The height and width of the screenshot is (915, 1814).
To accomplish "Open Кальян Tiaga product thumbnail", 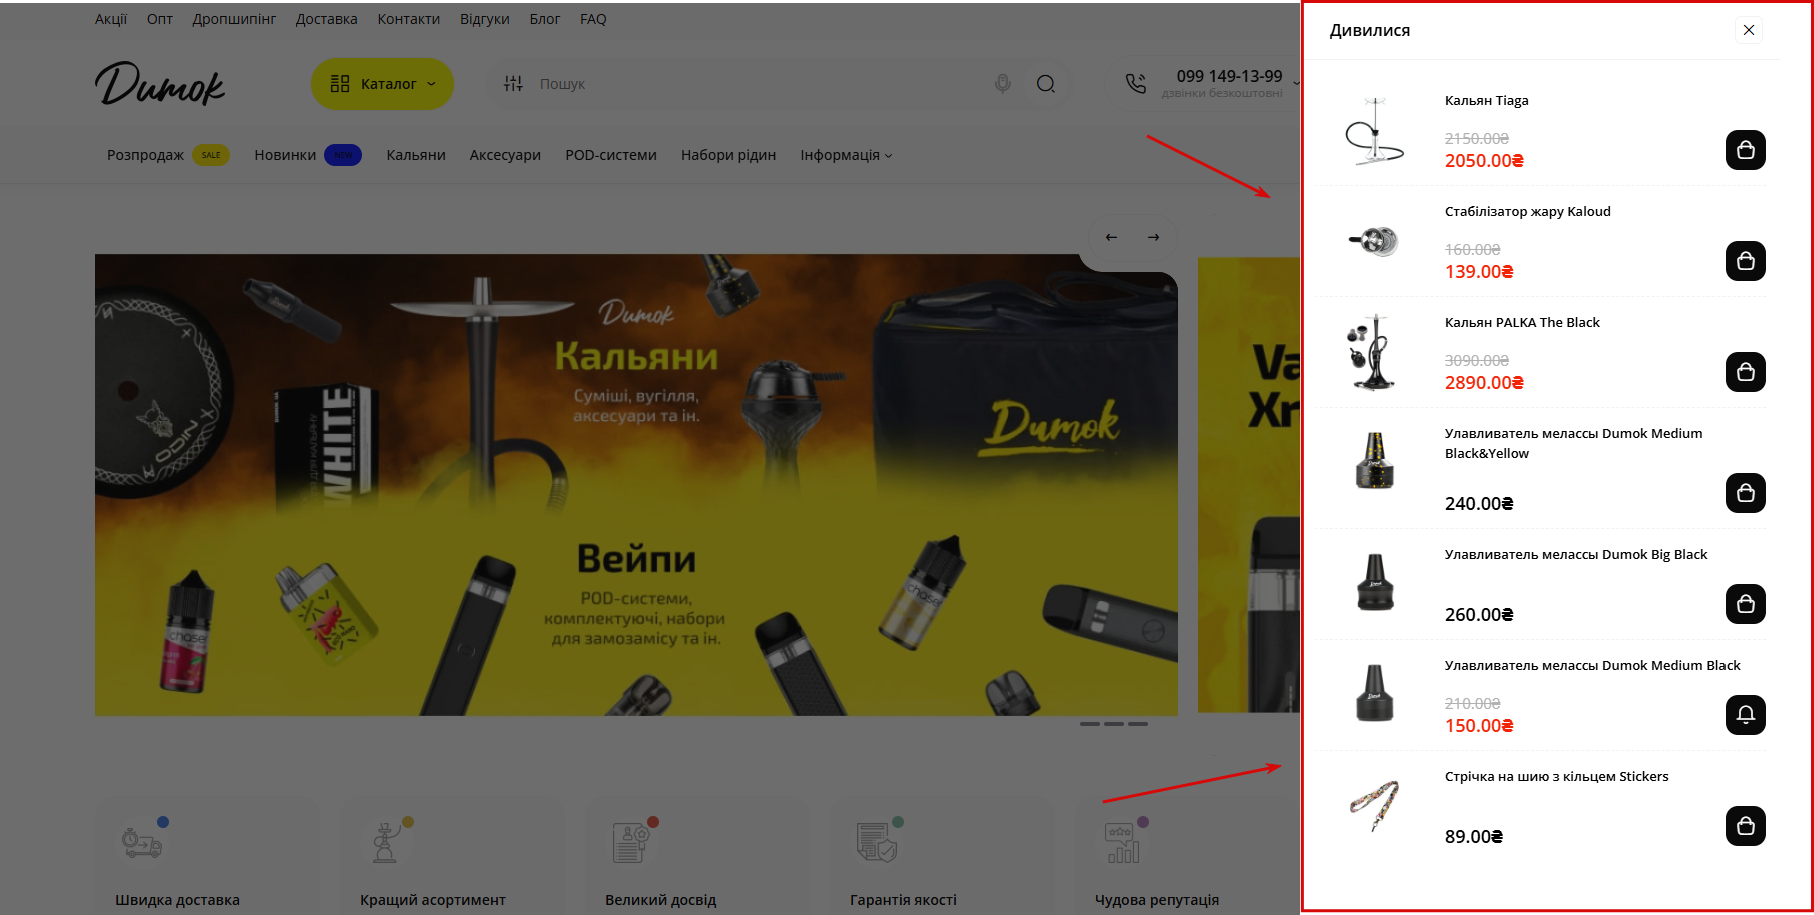I will (x=1375, y=131).
